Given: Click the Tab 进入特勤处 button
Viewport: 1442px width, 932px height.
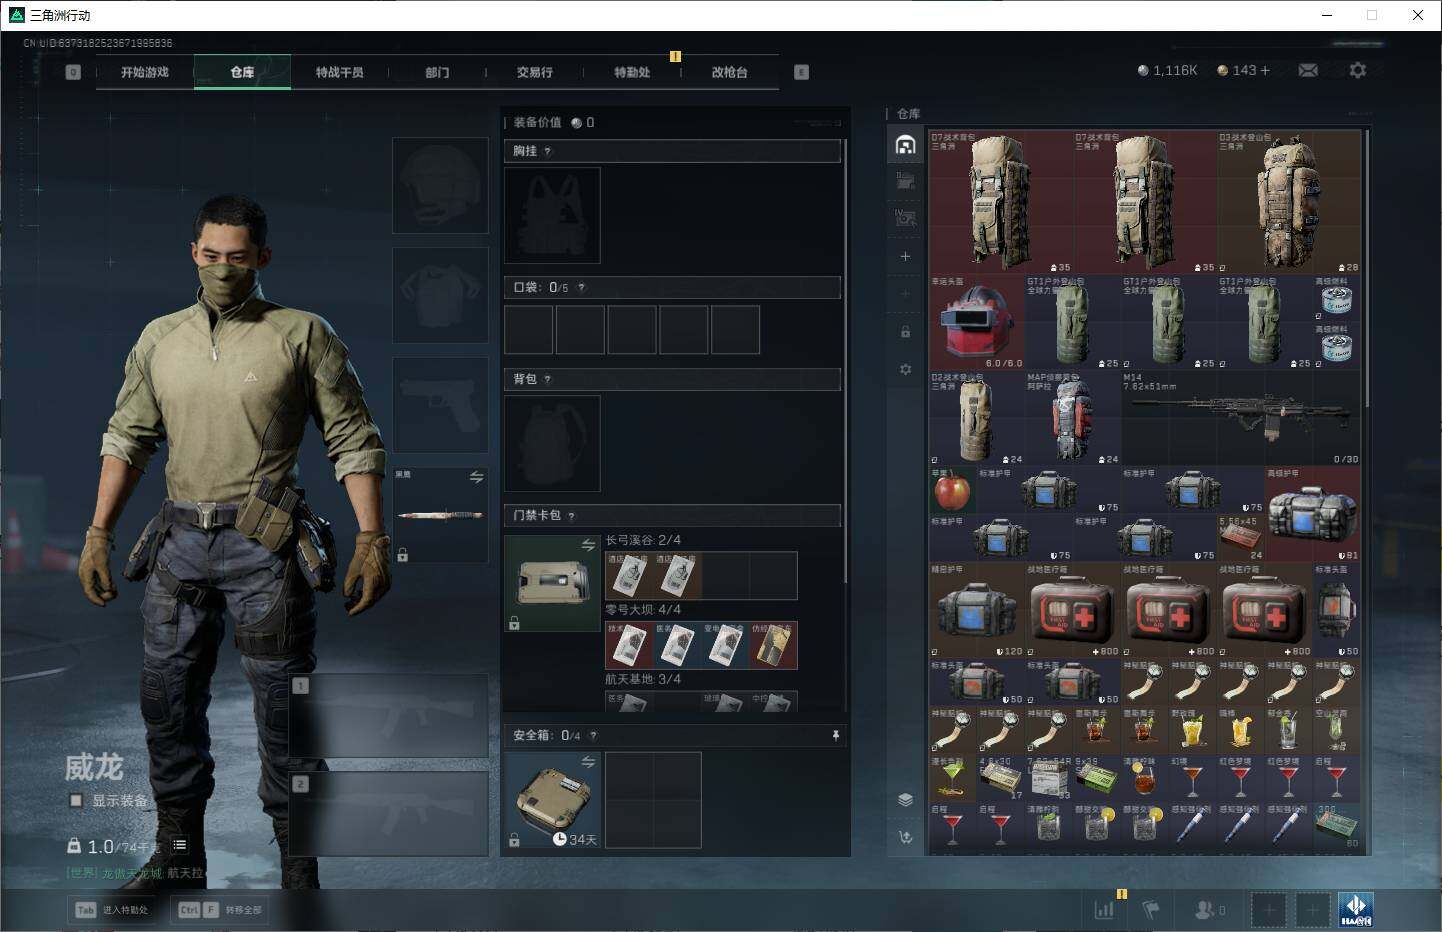Looking at the screenshot, I should click(112, 910).
